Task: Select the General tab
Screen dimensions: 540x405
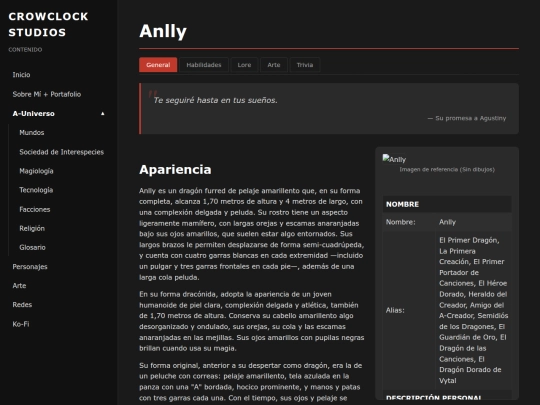Action: tap(158, 65)
